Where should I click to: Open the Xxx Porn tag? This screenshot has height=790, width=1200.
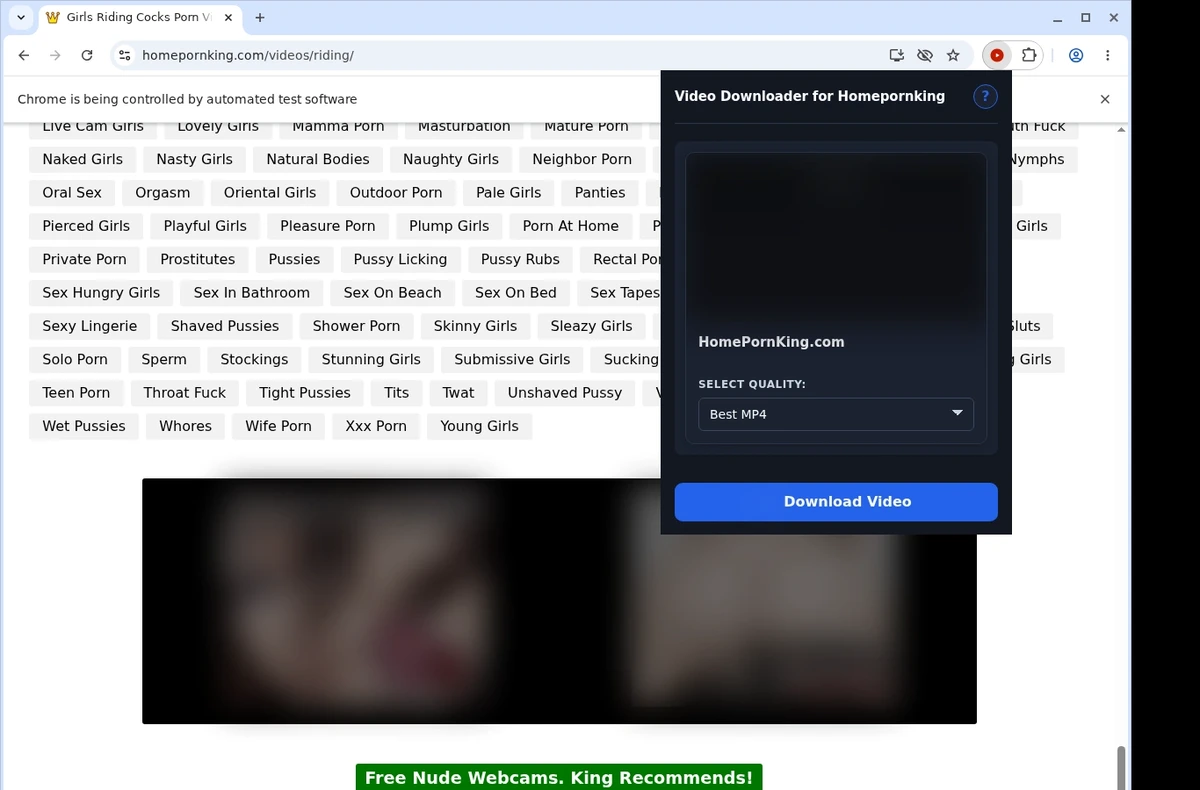coord(376,426)
